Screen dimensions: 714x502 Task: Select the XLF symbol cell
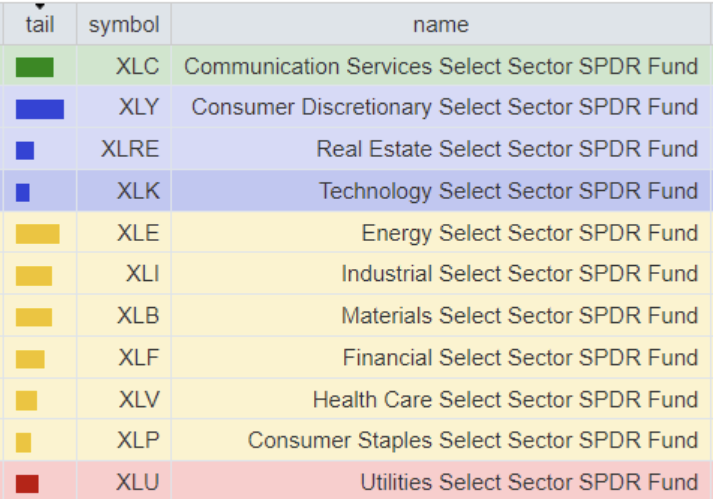pyautogui.click(x=138, y=358)
